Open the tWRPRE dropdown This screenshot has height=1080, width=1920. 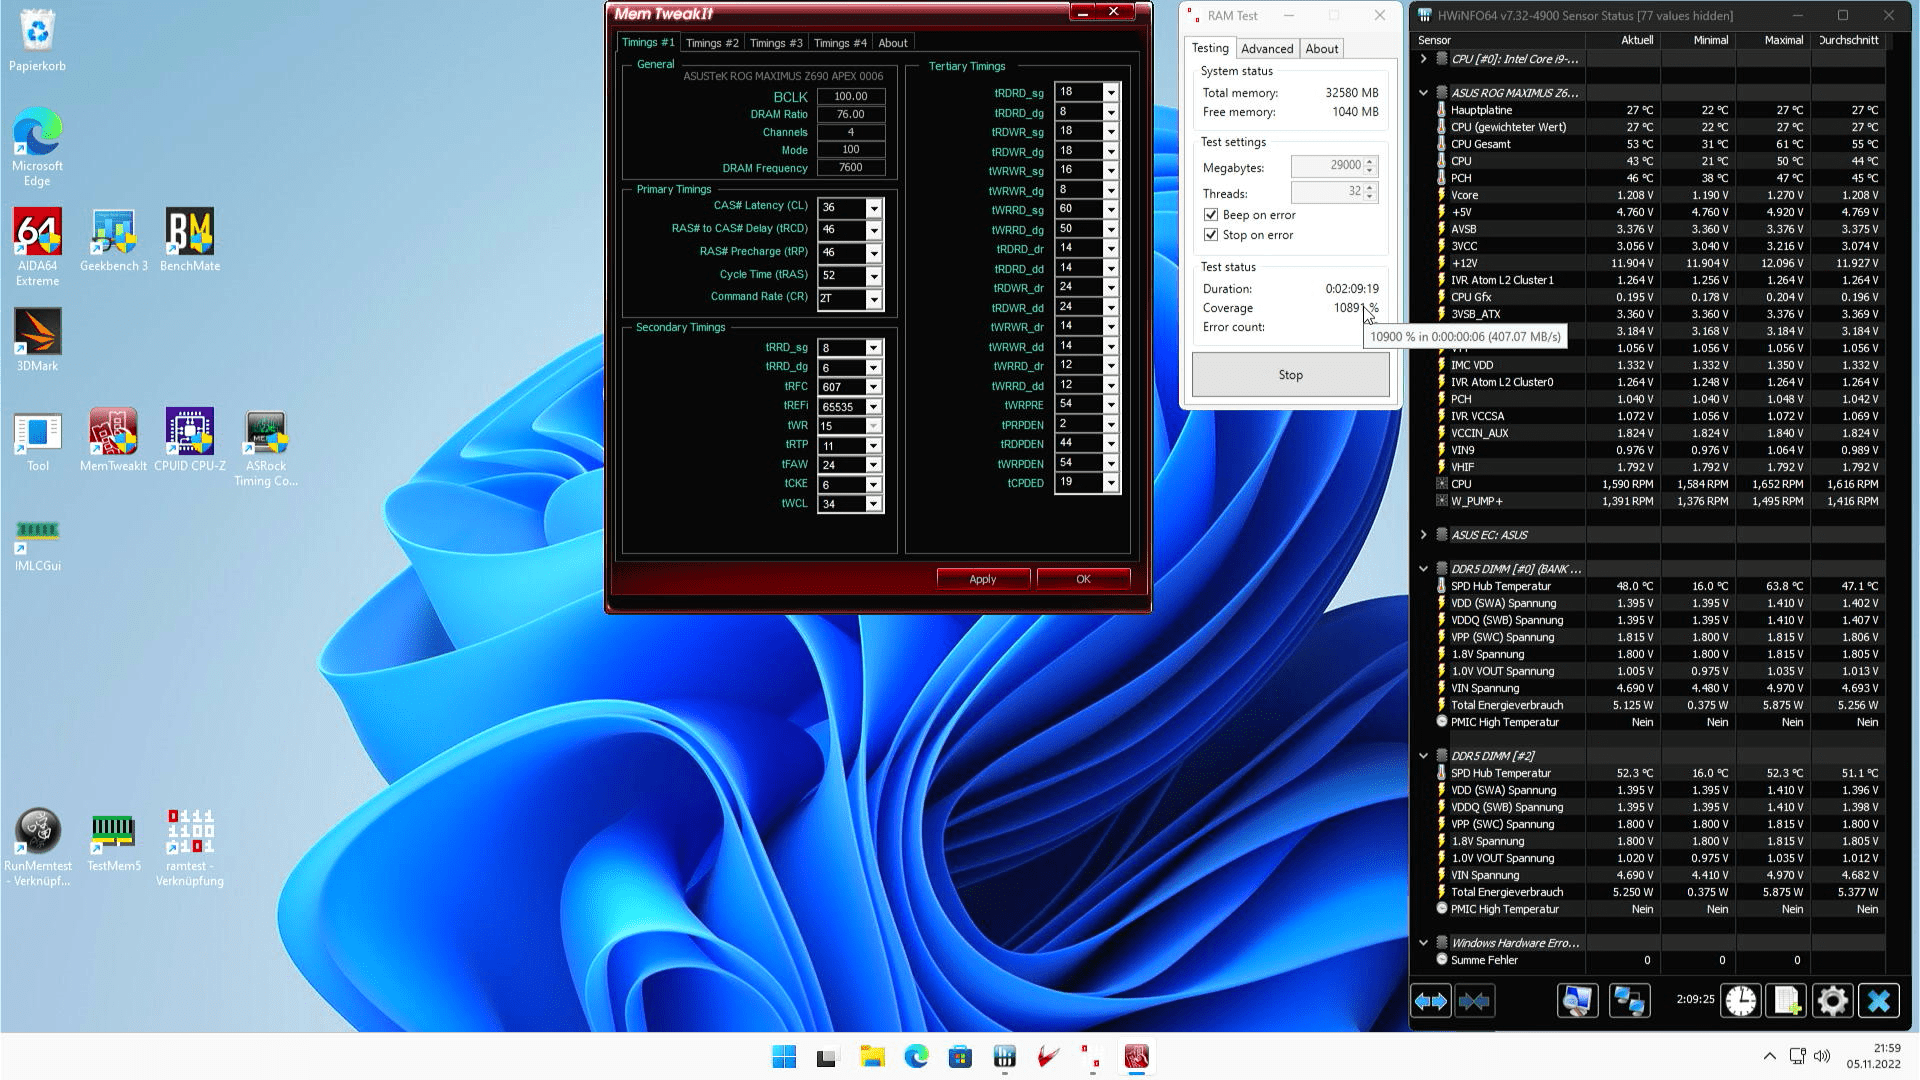(1111, 404)
